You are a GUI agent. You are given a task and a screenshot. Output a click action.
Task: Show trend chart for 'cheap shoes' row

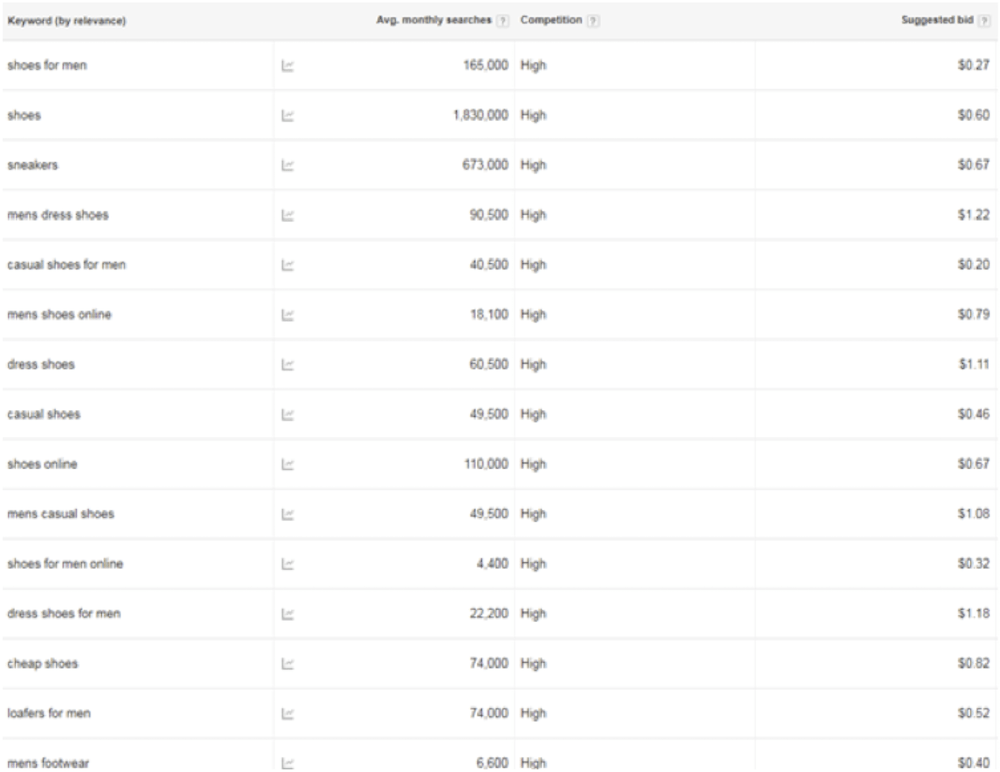click(x=287, y=664)
